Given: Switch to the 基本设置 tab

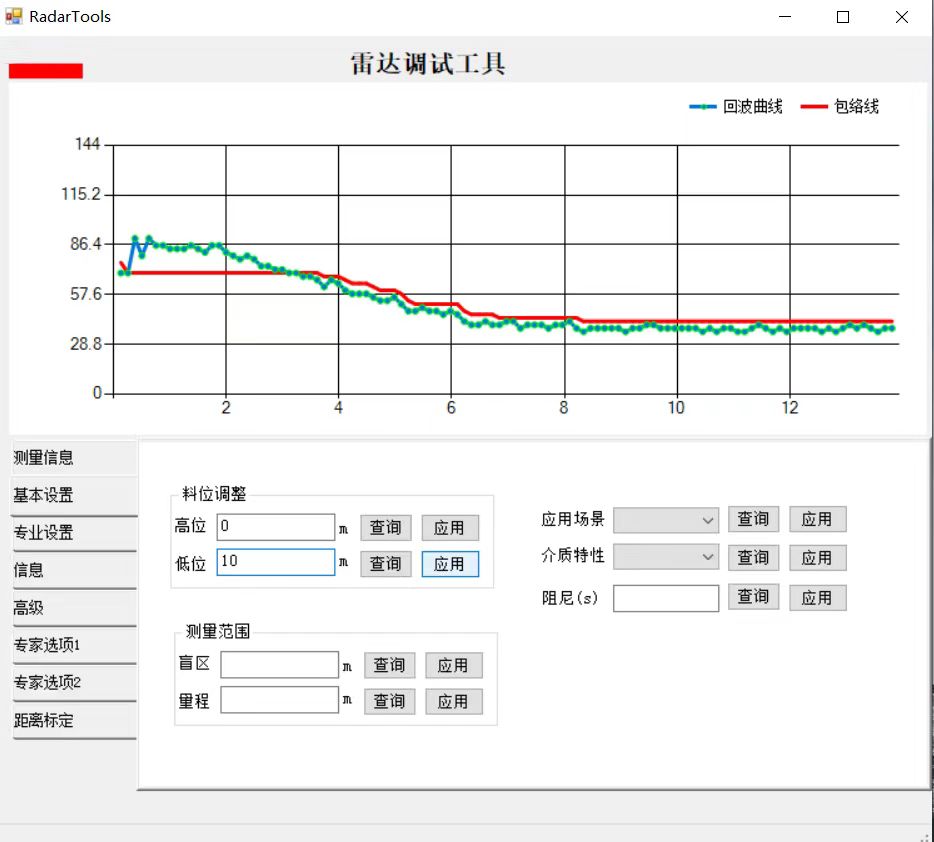Looking at the screenshot, I should [x=74, y=496].
